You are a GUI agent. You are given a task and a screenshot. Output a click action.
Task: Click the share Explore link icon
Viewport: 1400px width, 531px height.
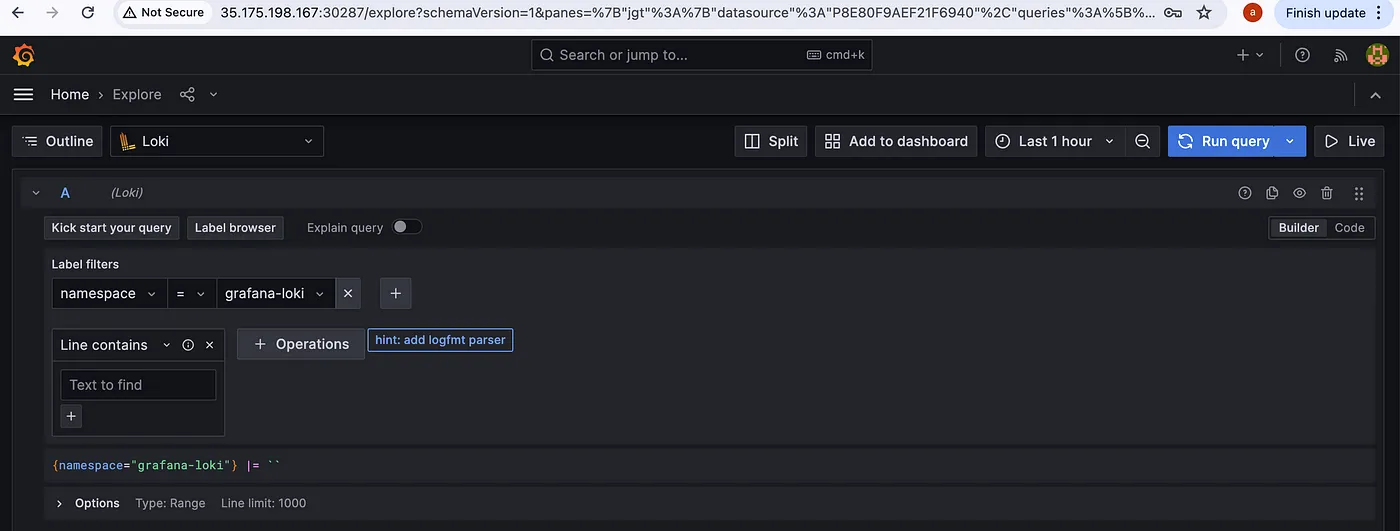[x=187, y=94]
